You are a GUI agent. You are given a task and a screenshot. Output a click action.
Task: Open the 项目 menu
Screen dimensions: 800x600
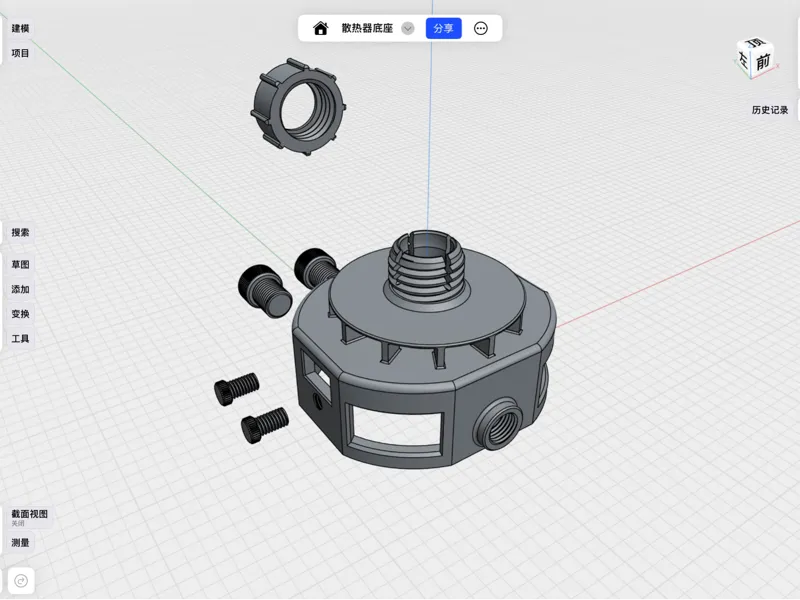(x=20, y=53)
